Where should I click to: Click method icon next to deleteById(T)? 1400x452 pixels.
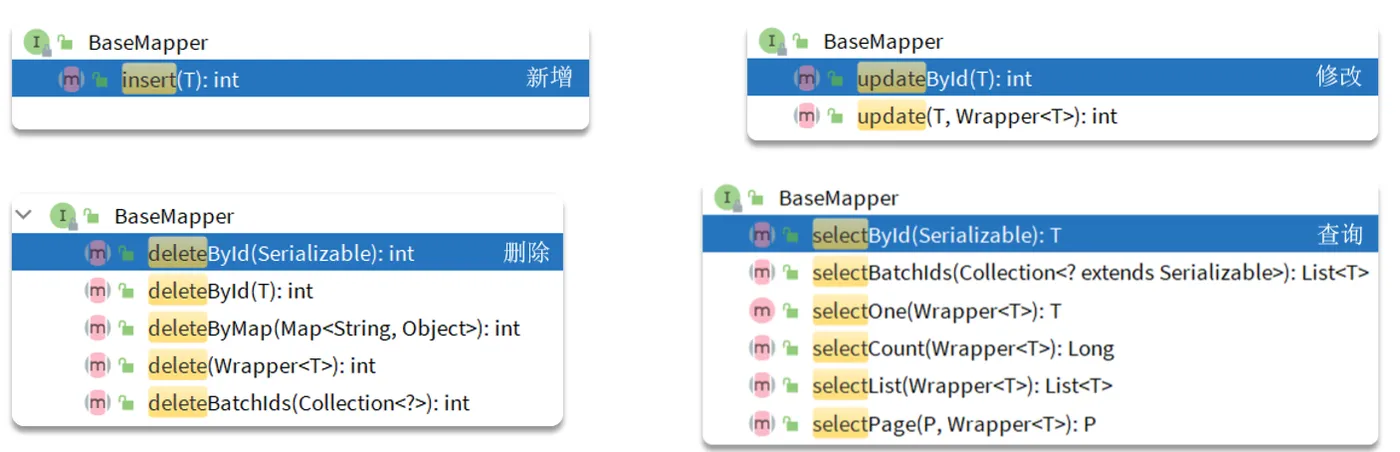coord(97,291)
